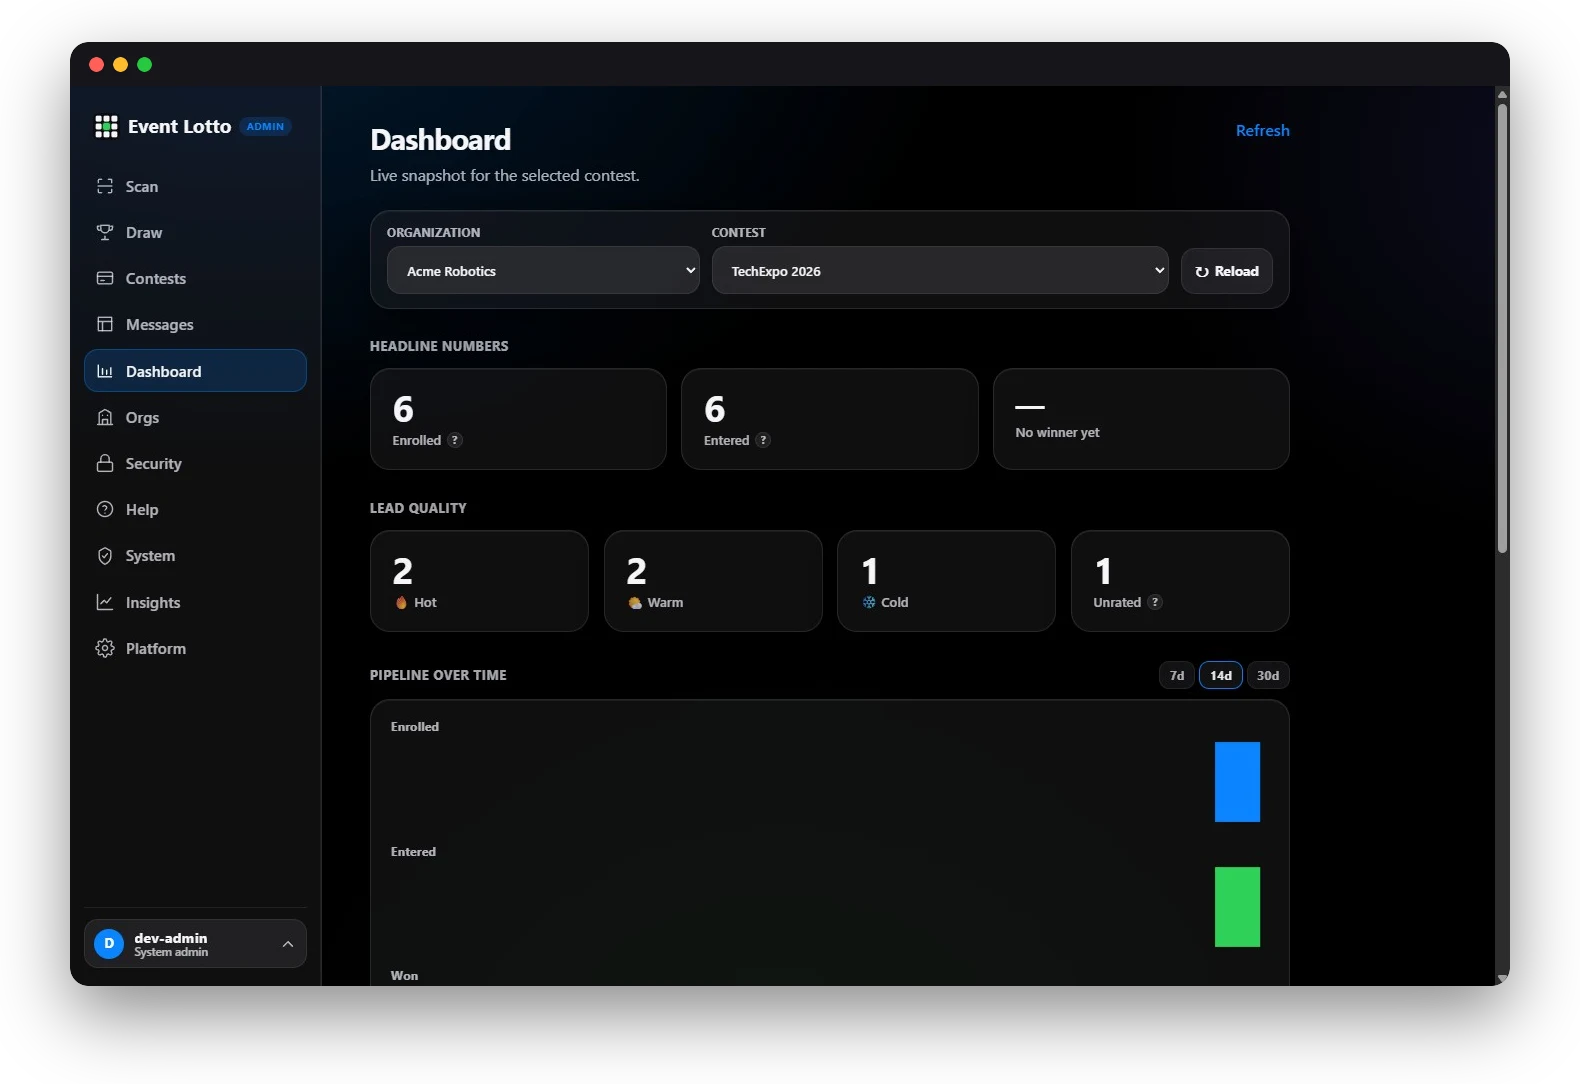The width and height of the screenshot is (1580, 1084).
Task: Select the 14d pipeline range
Action: [1221, 675]
